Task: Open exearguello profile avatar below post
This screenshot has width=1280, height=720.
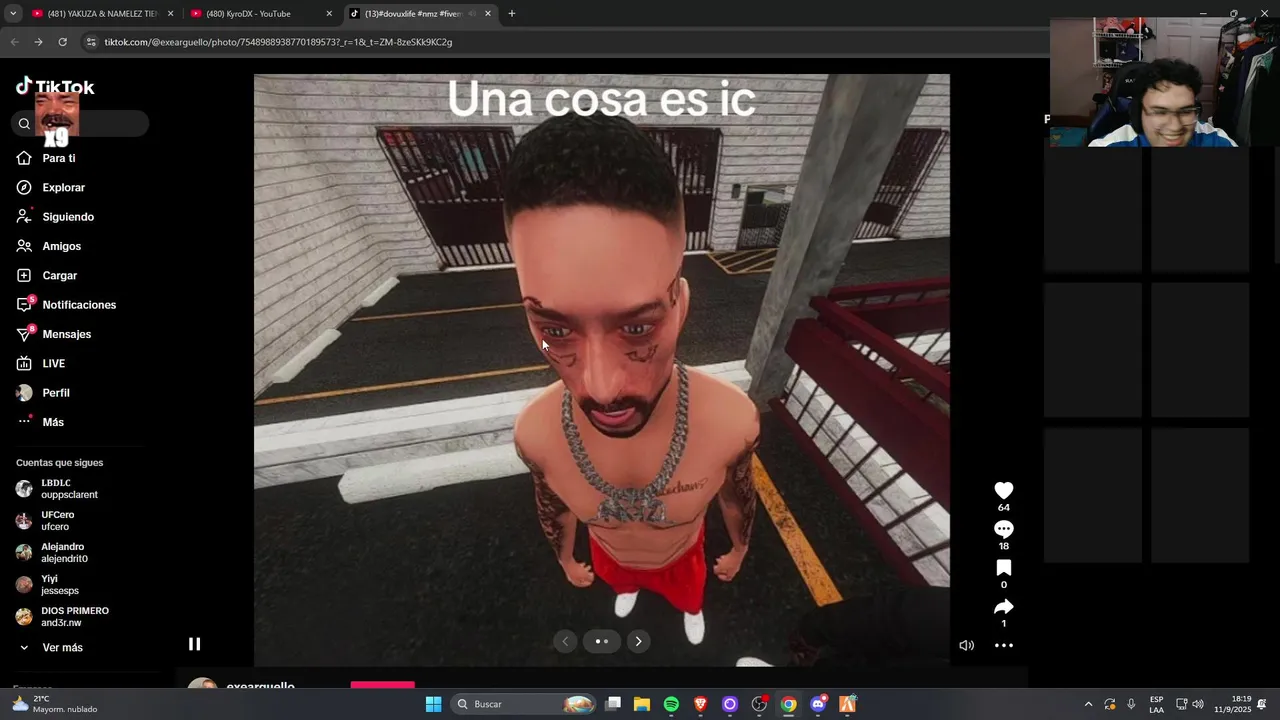Action: tap(203, 683)
